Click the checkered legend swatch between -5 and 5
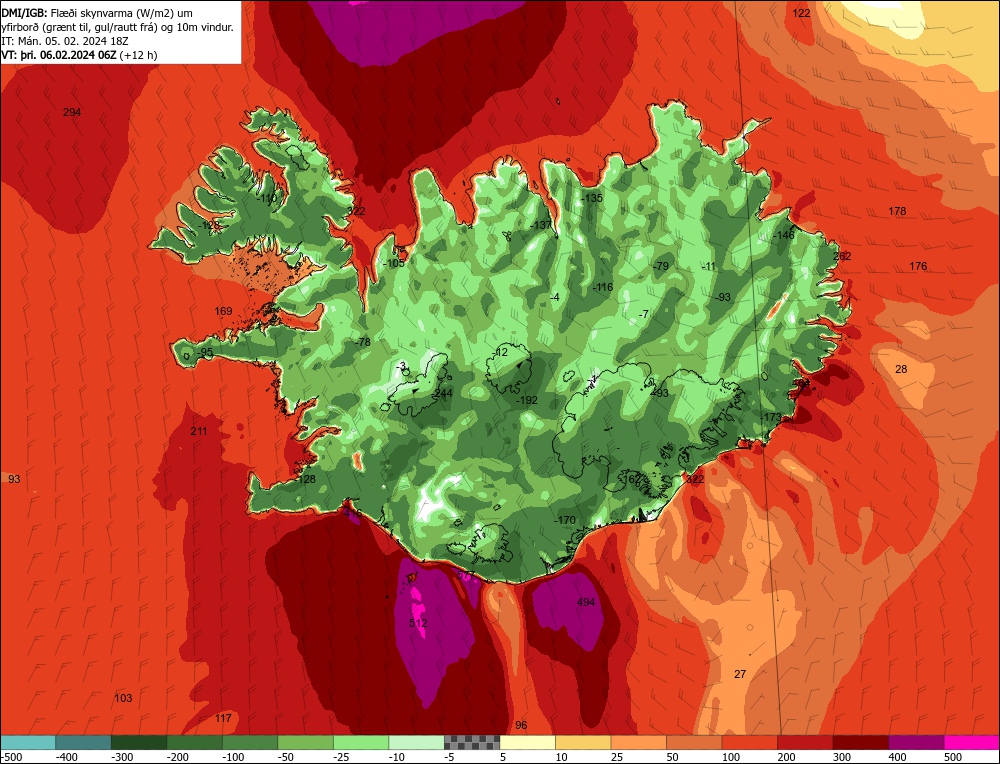This screenshot has width=1000, height=764. coord(472,742)
